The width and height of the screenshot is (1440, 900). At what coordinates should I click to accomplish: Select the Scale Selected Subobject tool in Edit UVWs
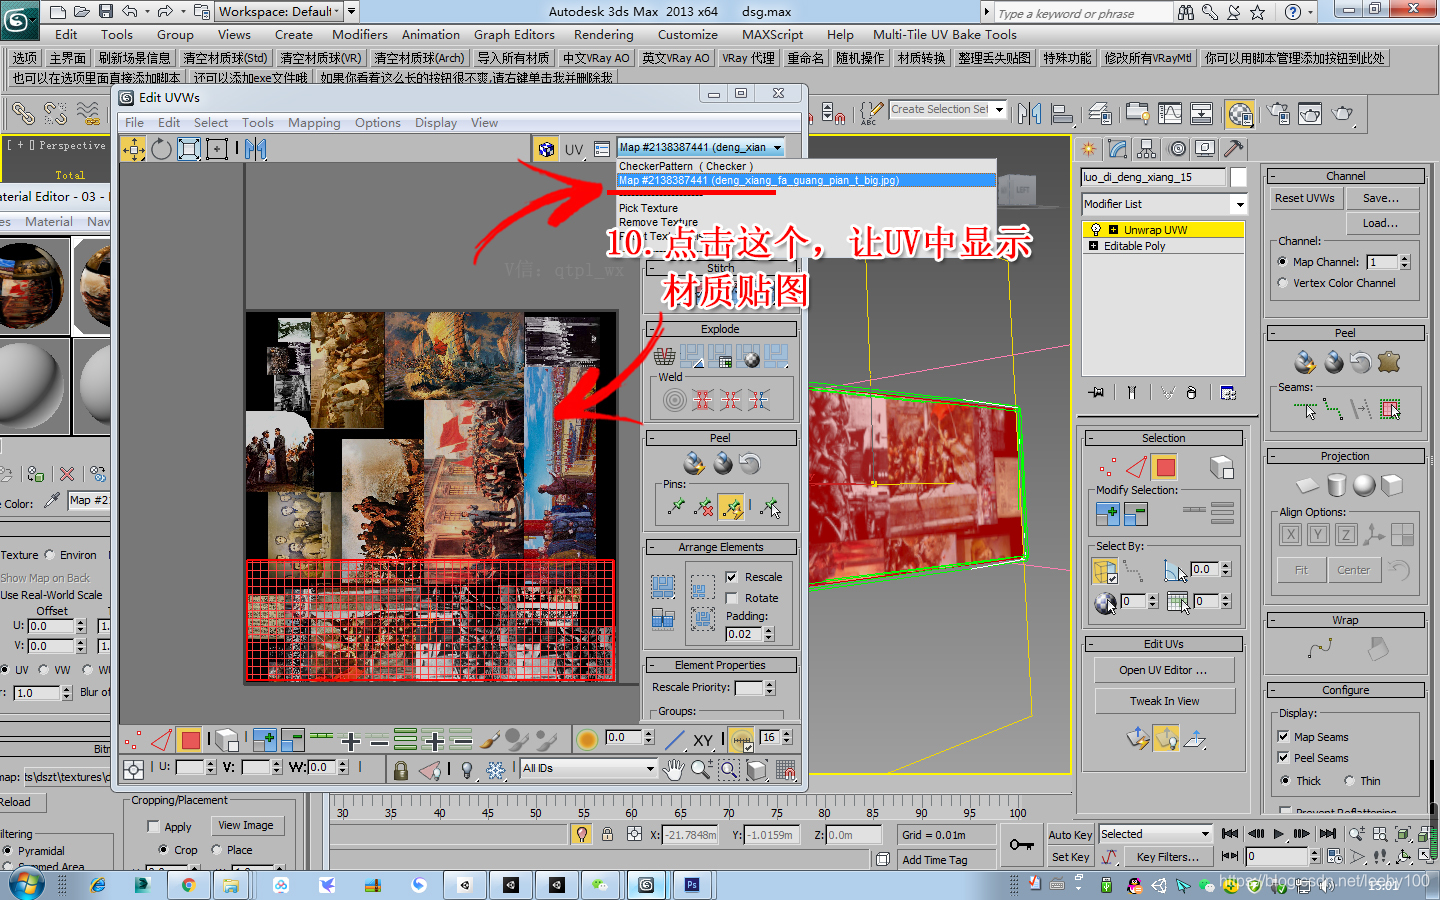coord(189,149)
